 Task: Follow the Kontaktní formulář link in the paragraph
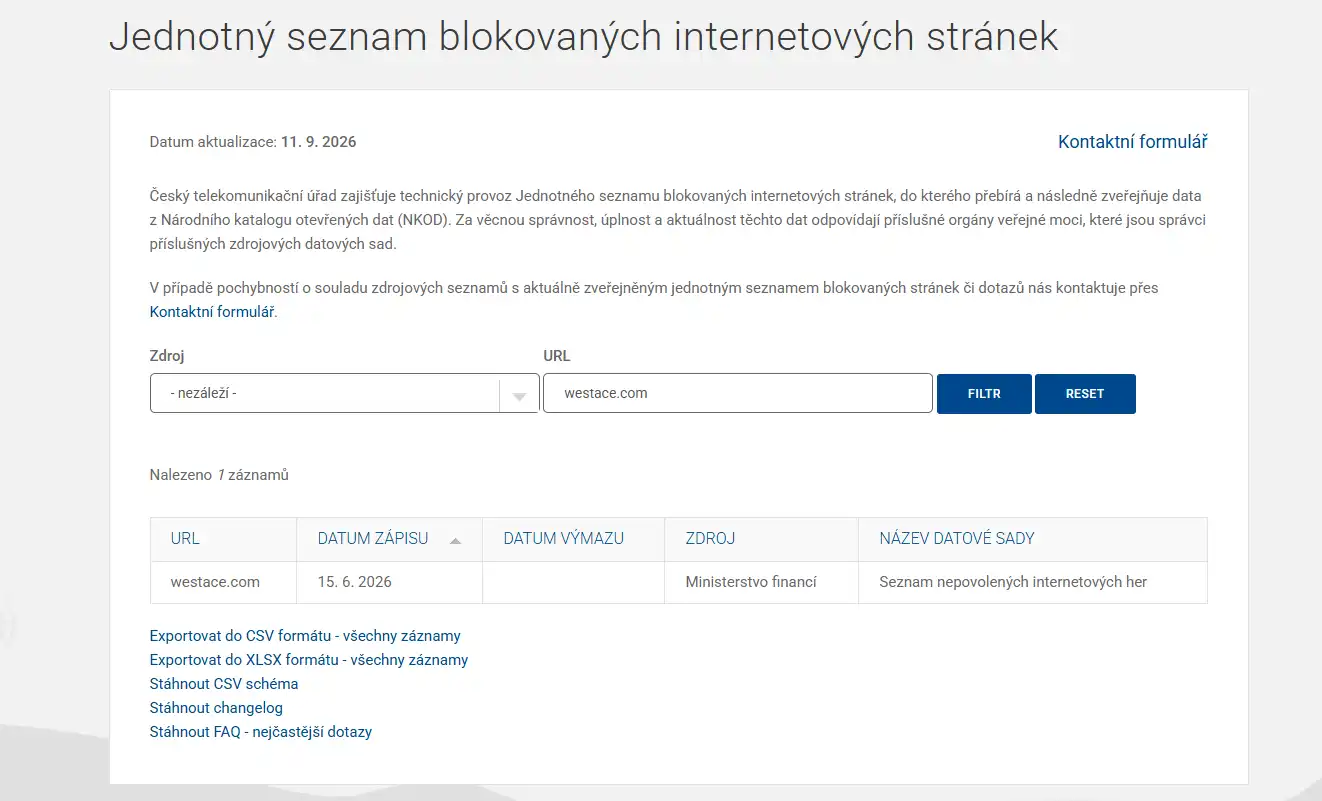pyautogui.click(x=212, y=312)
